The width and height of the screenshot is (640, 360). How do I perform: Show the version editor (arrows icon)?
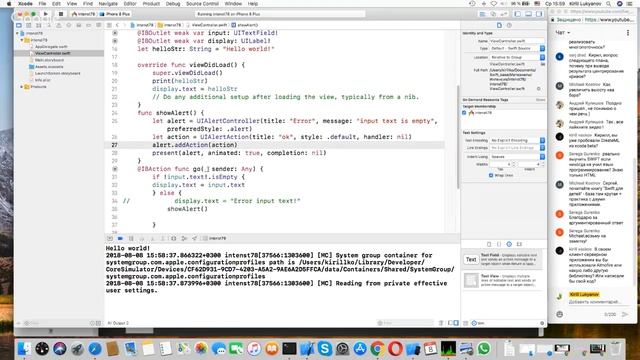tap(504, 14)
